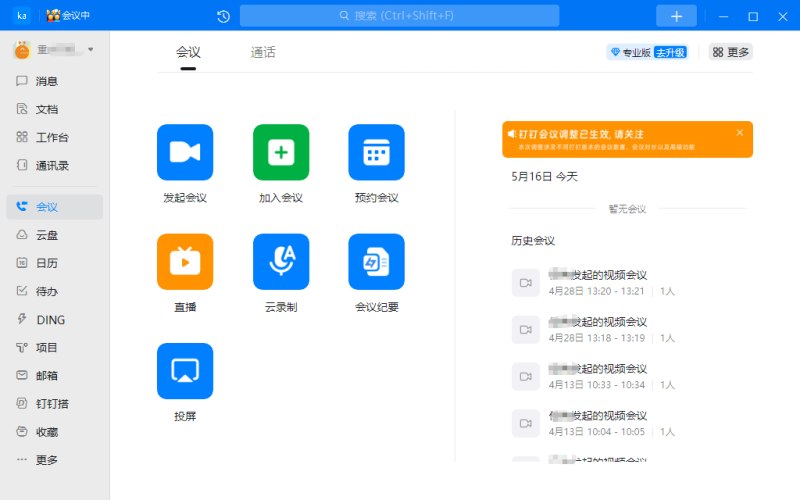800x500 pixels.
Task: Open the 更多 menu at top right
Action: coord(731,52)
